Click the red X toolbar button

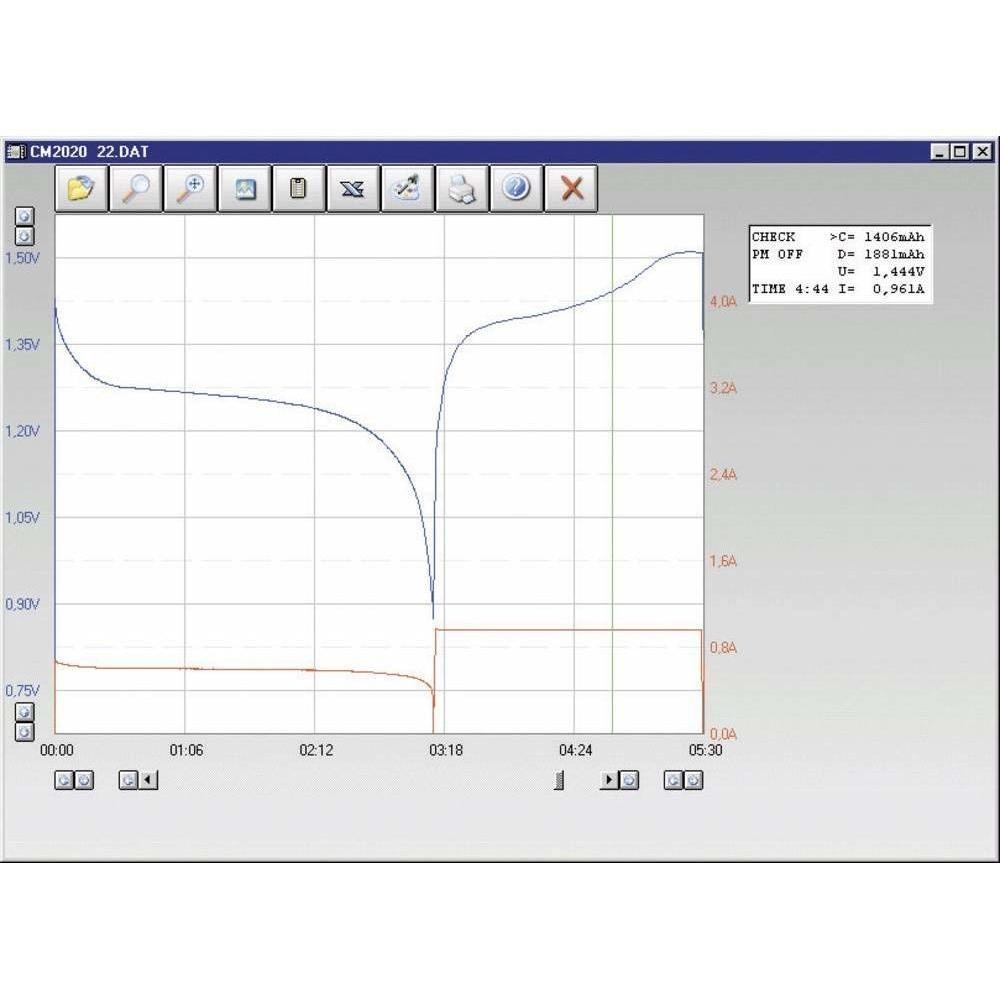(x=571, y=188)
